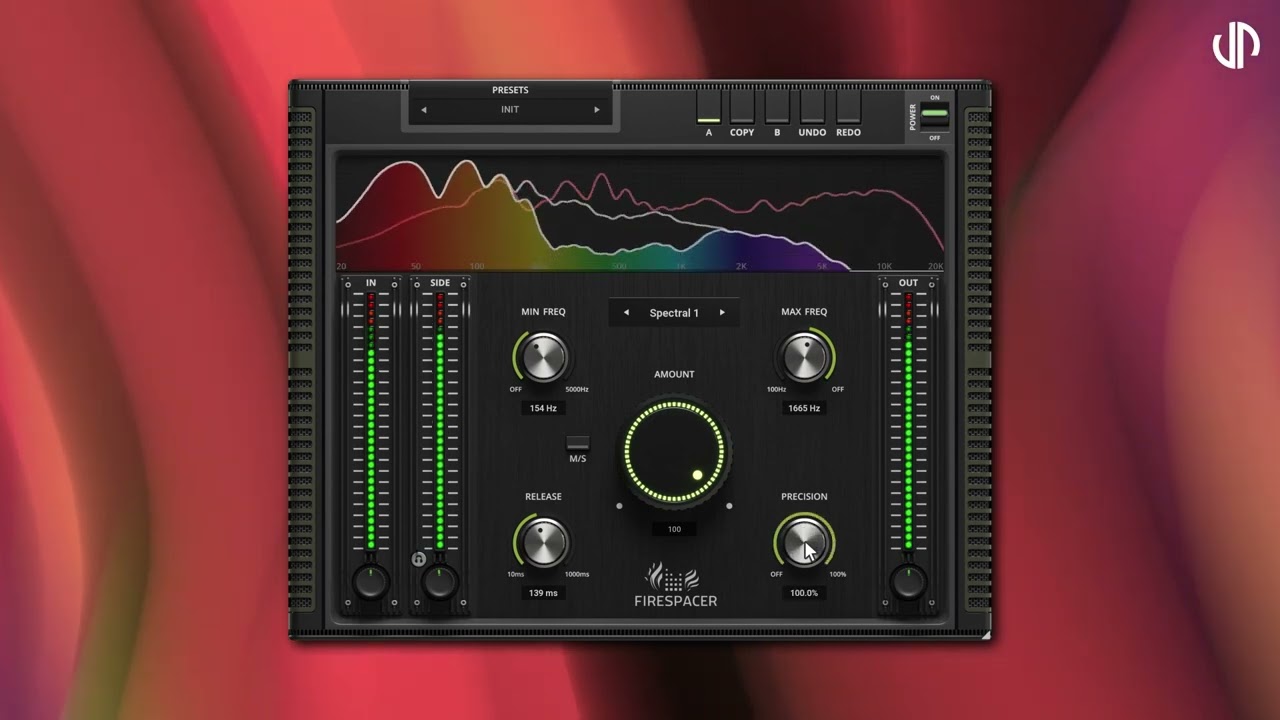Activate the B state button

coord(777,107)
